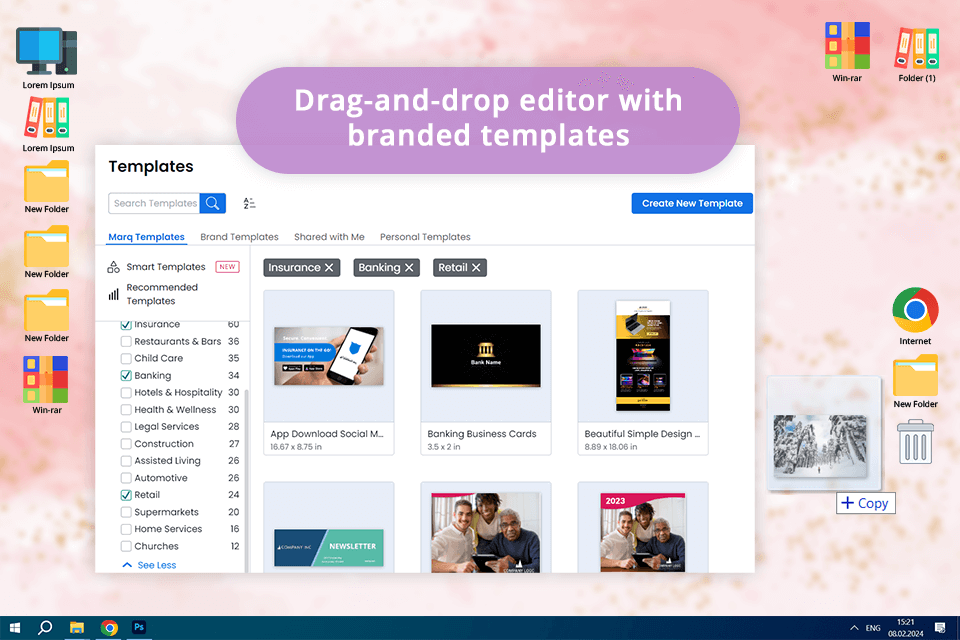The image size is (960, 640).
Task: Click the category list scrollbar
Action: [x=246, y=481]
